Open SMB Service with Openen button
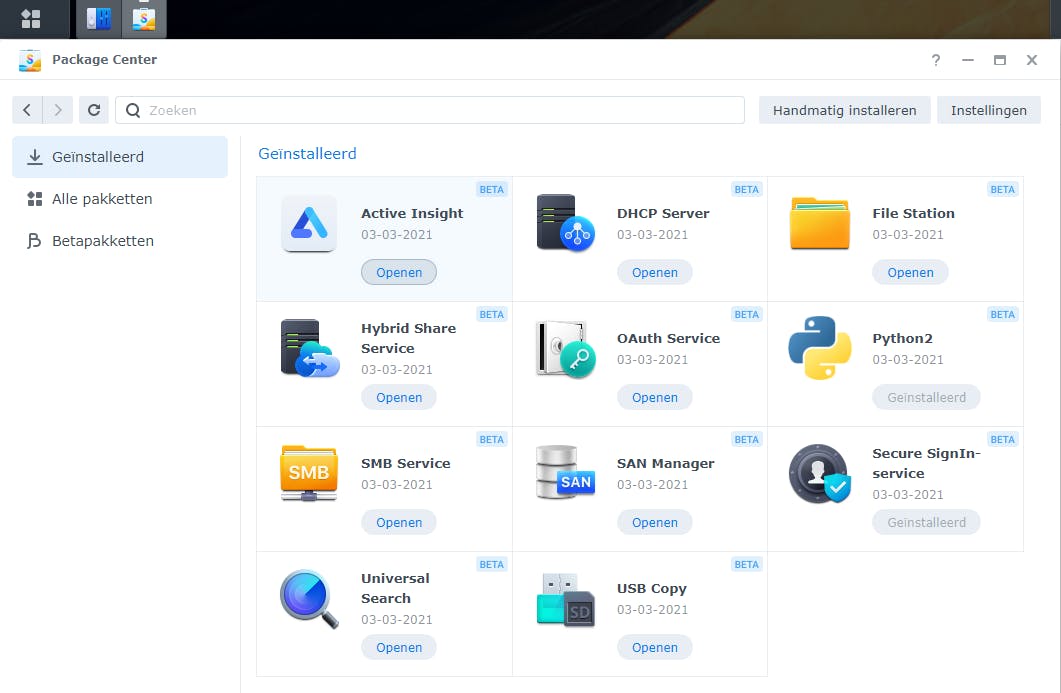 pos(399,522)
